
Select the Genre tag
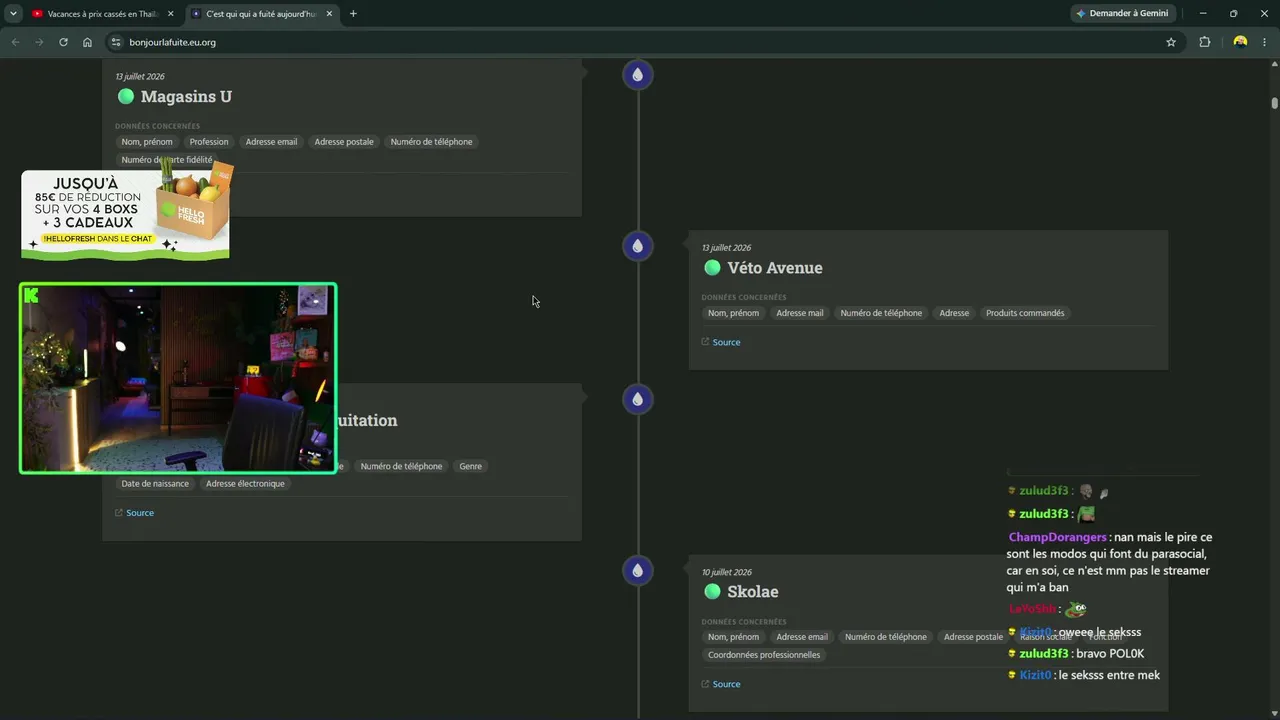tap(470, 466)
